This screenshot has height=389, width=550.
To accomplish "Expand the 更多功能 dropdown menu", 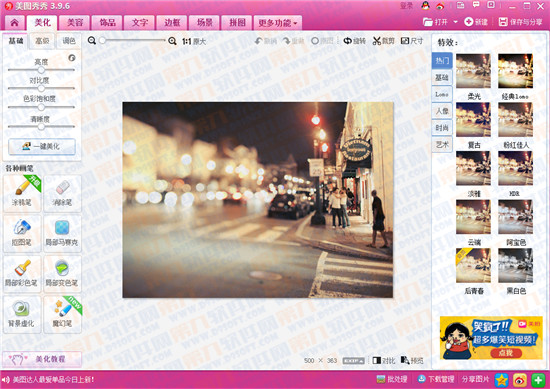I will tap(278, 23).
